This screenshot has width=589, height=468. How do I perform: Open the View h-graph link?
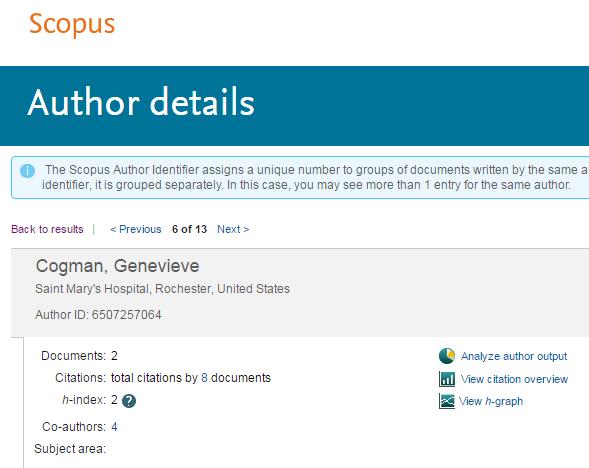491,401
